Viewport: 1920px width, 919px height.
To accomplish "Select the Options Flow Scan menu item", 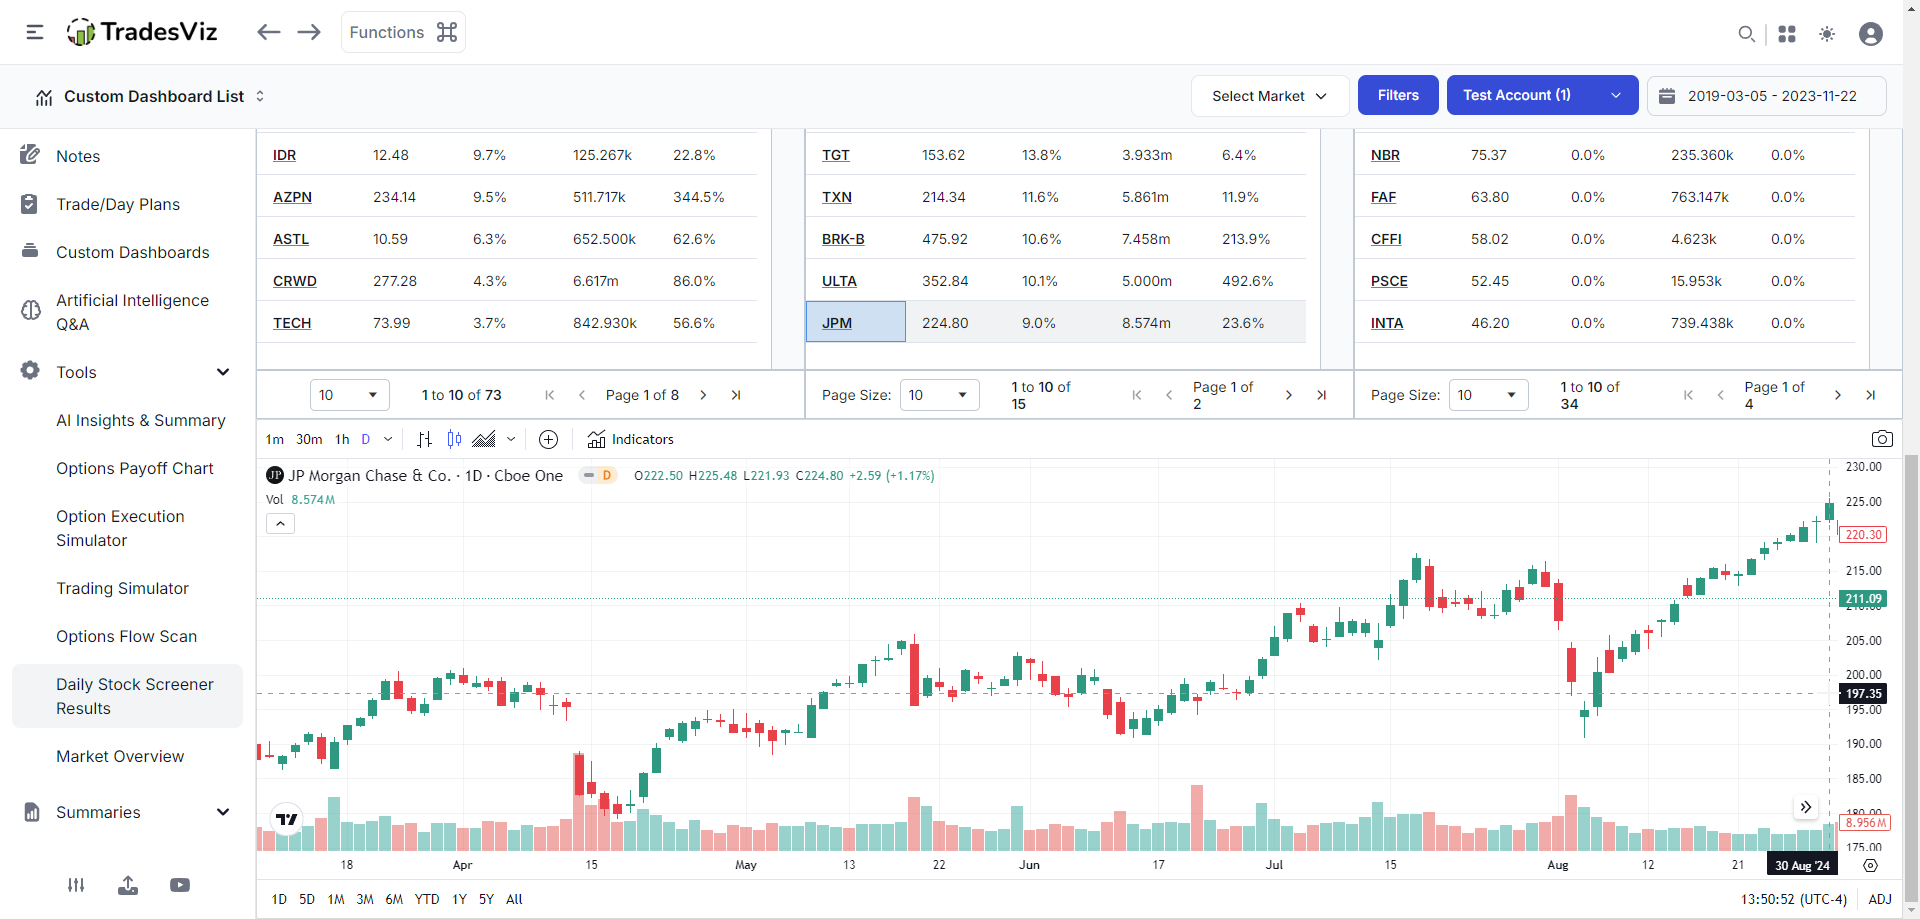I will click(x=127, y=636).
